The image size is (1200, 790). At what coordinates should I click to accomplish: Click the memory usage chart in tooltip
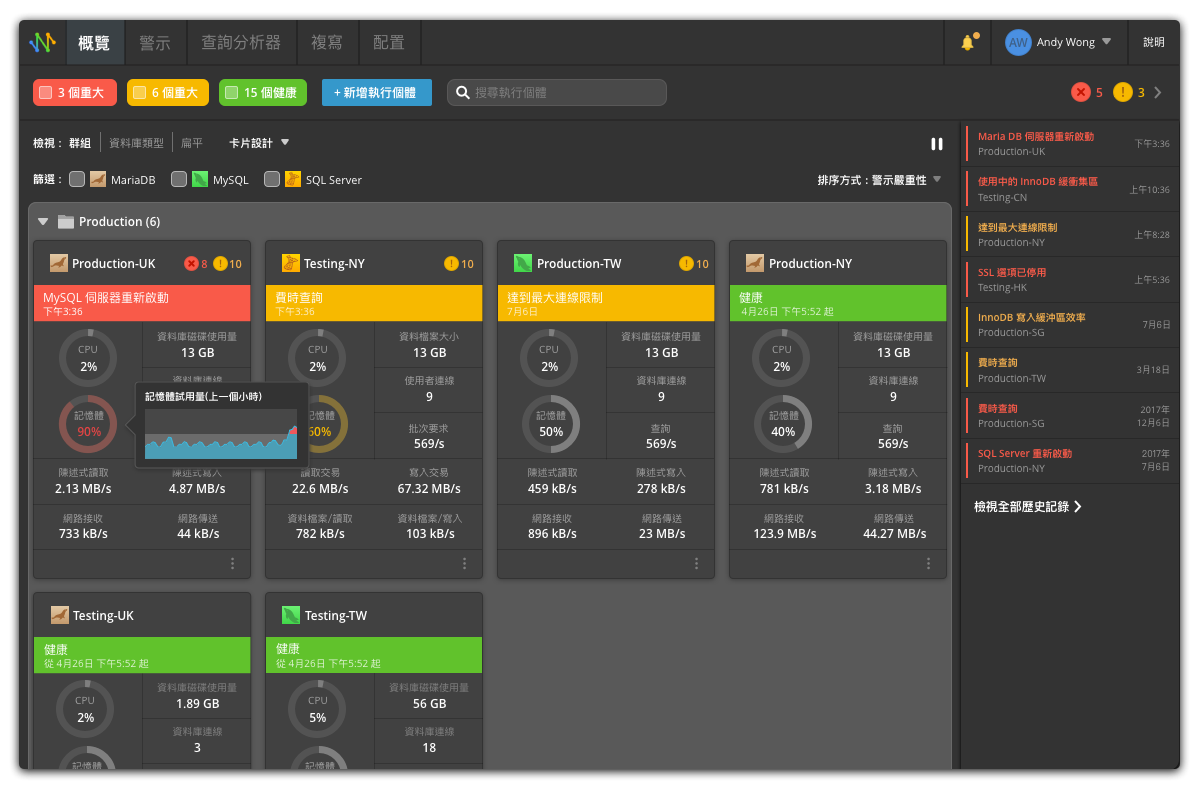click(x=222, y=433)
